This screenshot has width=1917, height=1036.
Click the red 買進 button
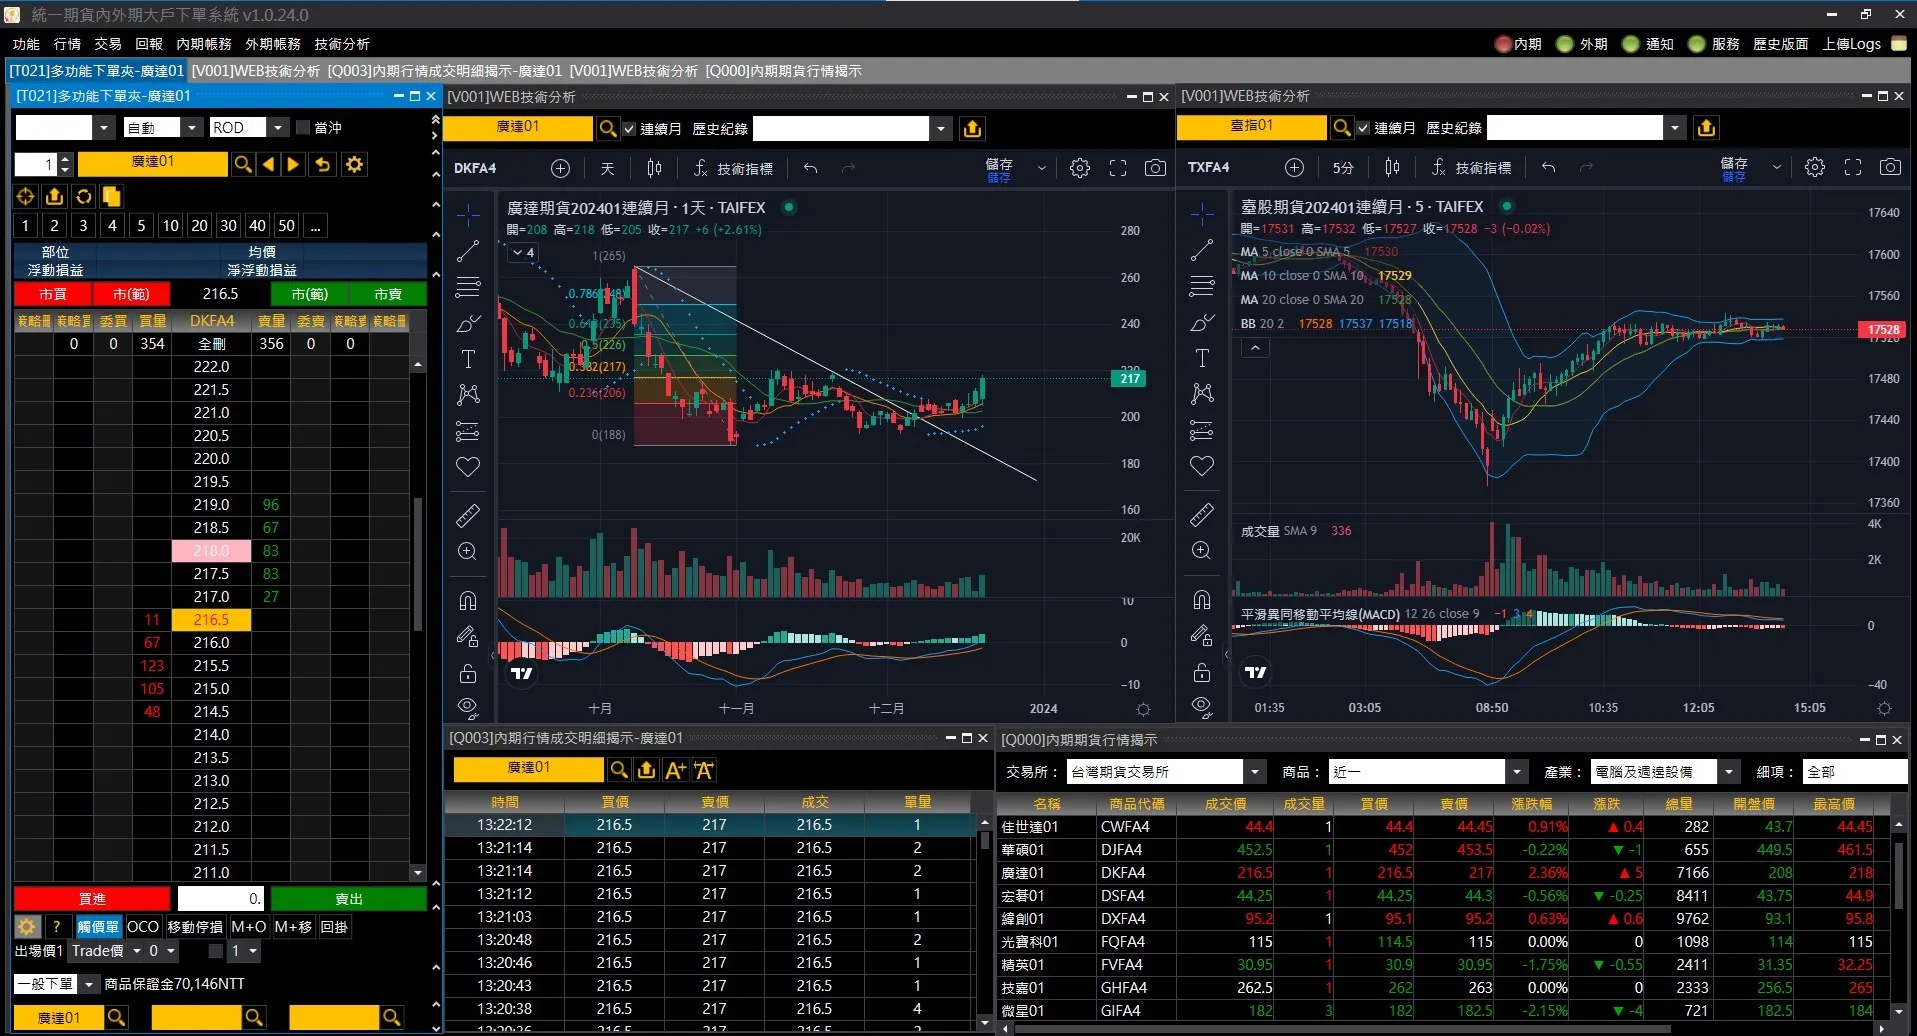click(92, 899)
